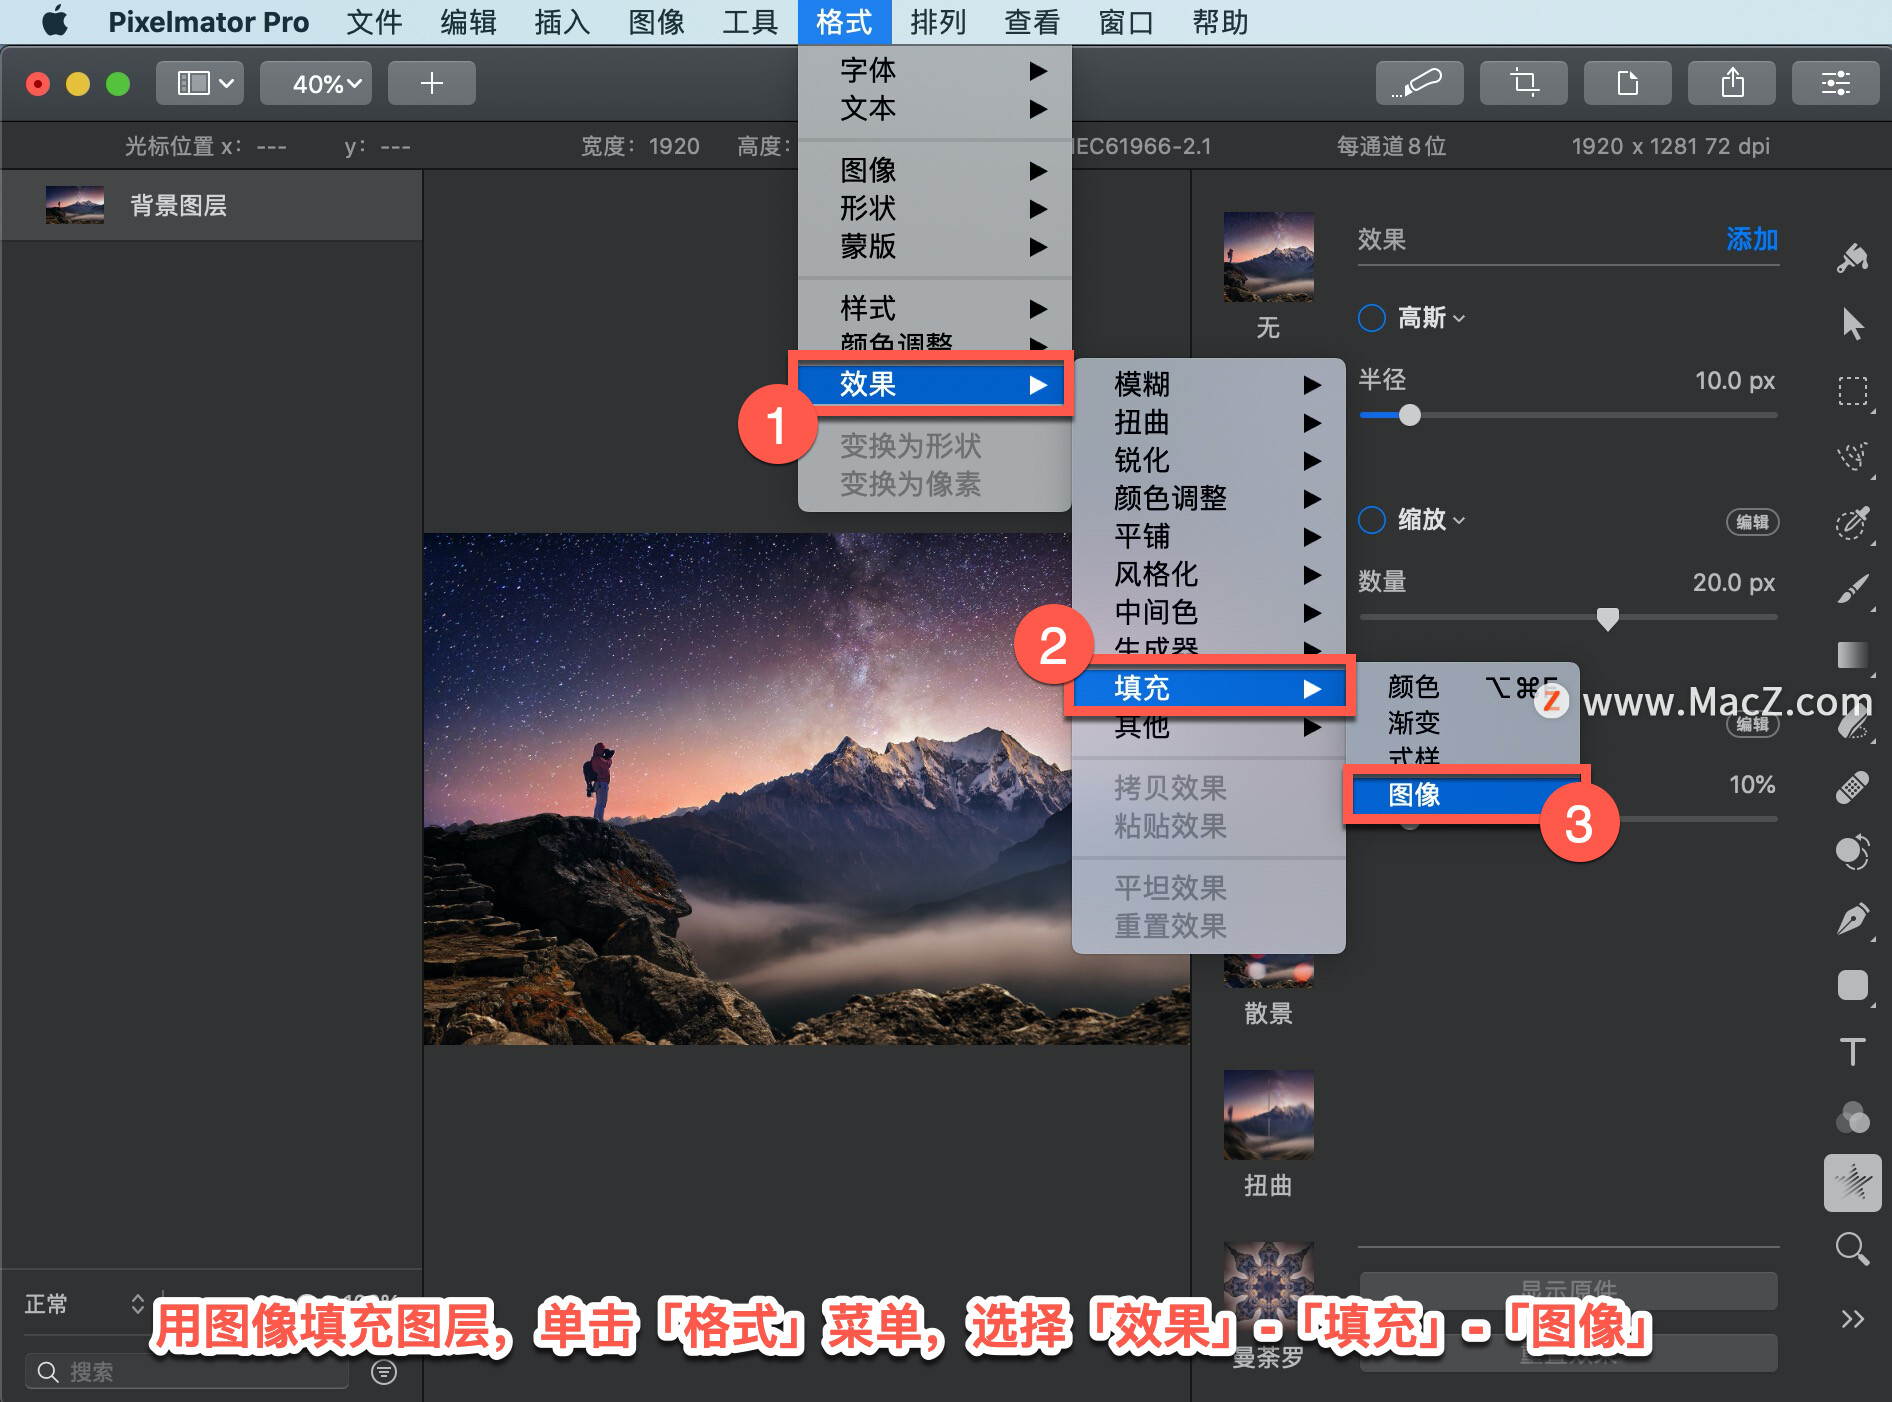This screenshot has height=1402, width=1892.
Task: Select the Type text tool
Action: [1852, 1051]
